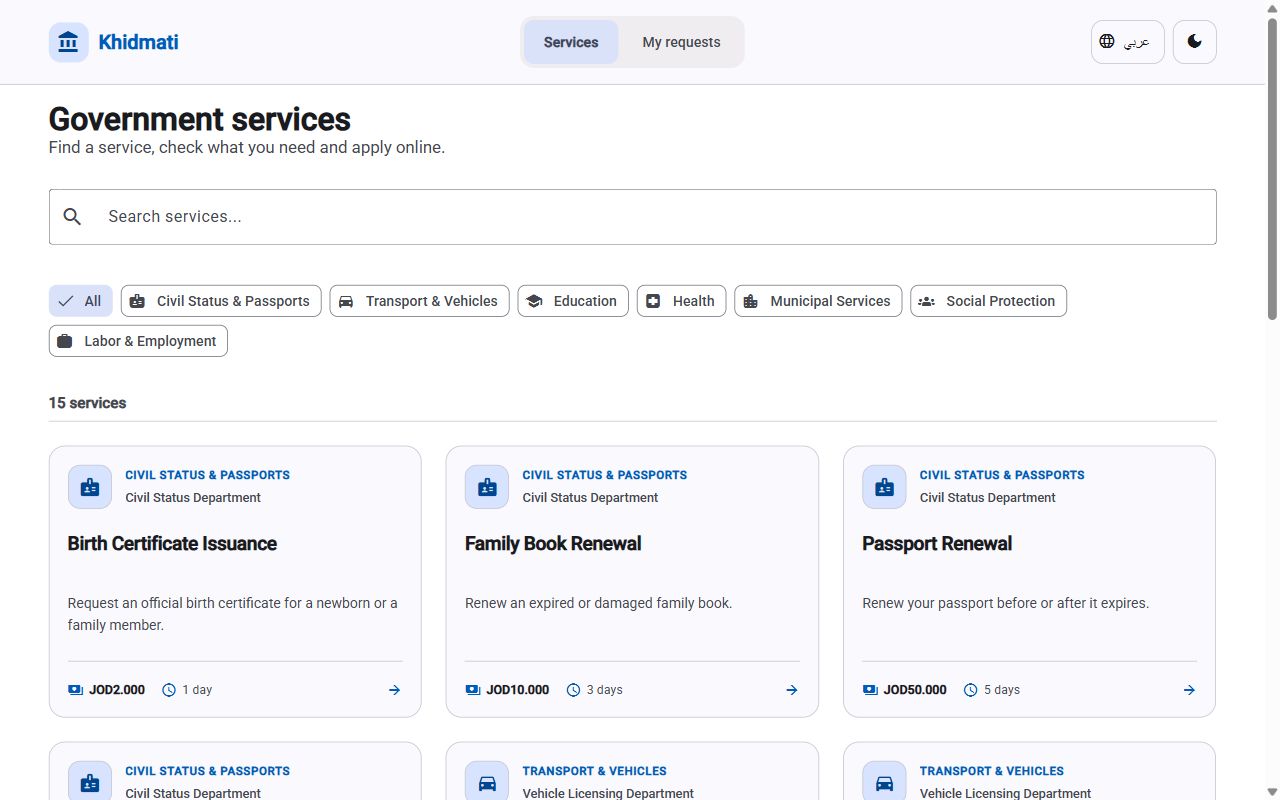Screen dimensions: 1280x800
Task: Click 'Renew your passport before or after it expires.'
Action: (x=1006, y=603)
